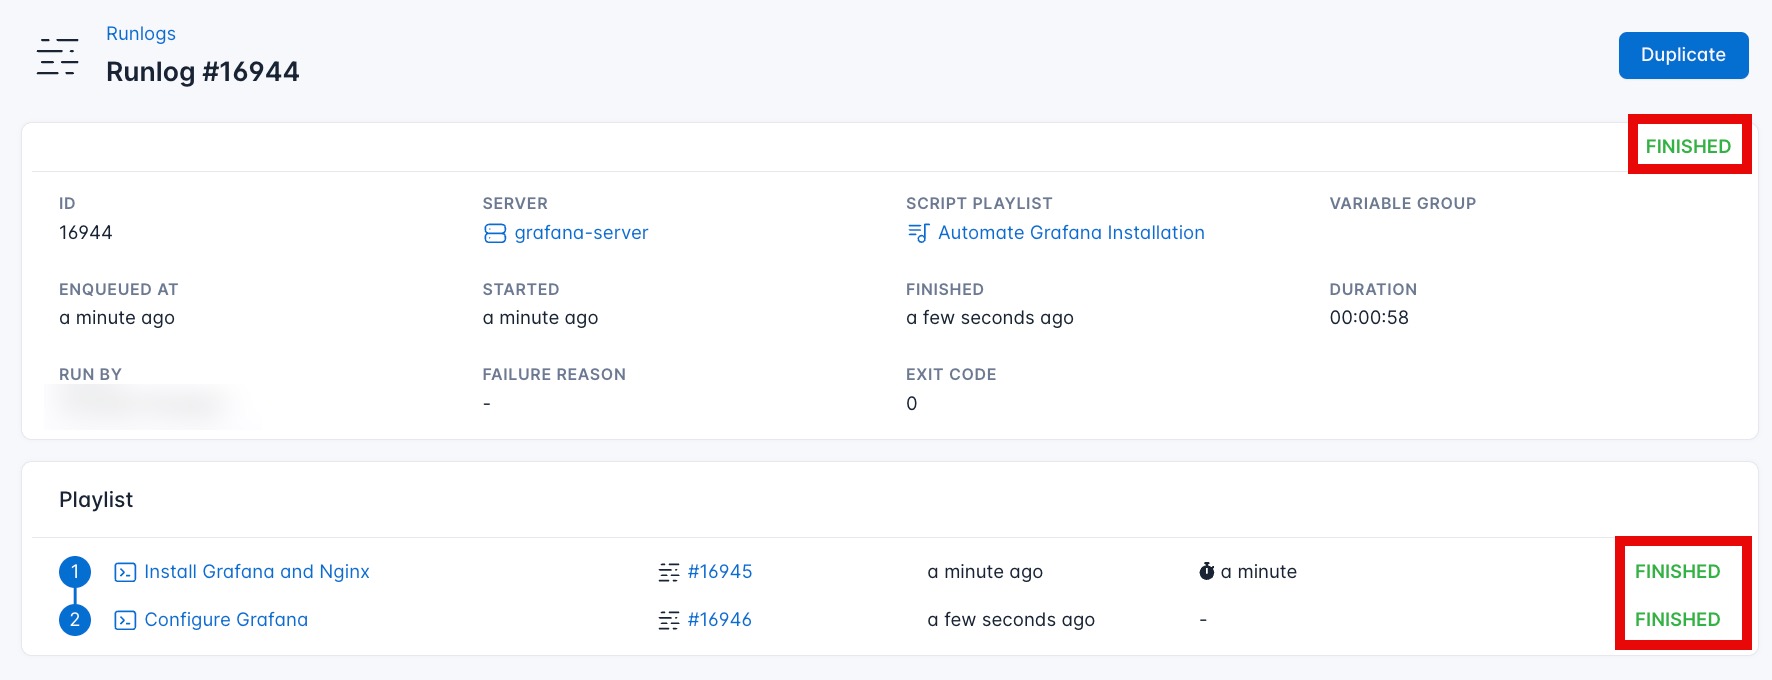Click the playlist icon beside Automate Grafana Installation
Screen dimensions: 1772x680
tap(918, 233)
